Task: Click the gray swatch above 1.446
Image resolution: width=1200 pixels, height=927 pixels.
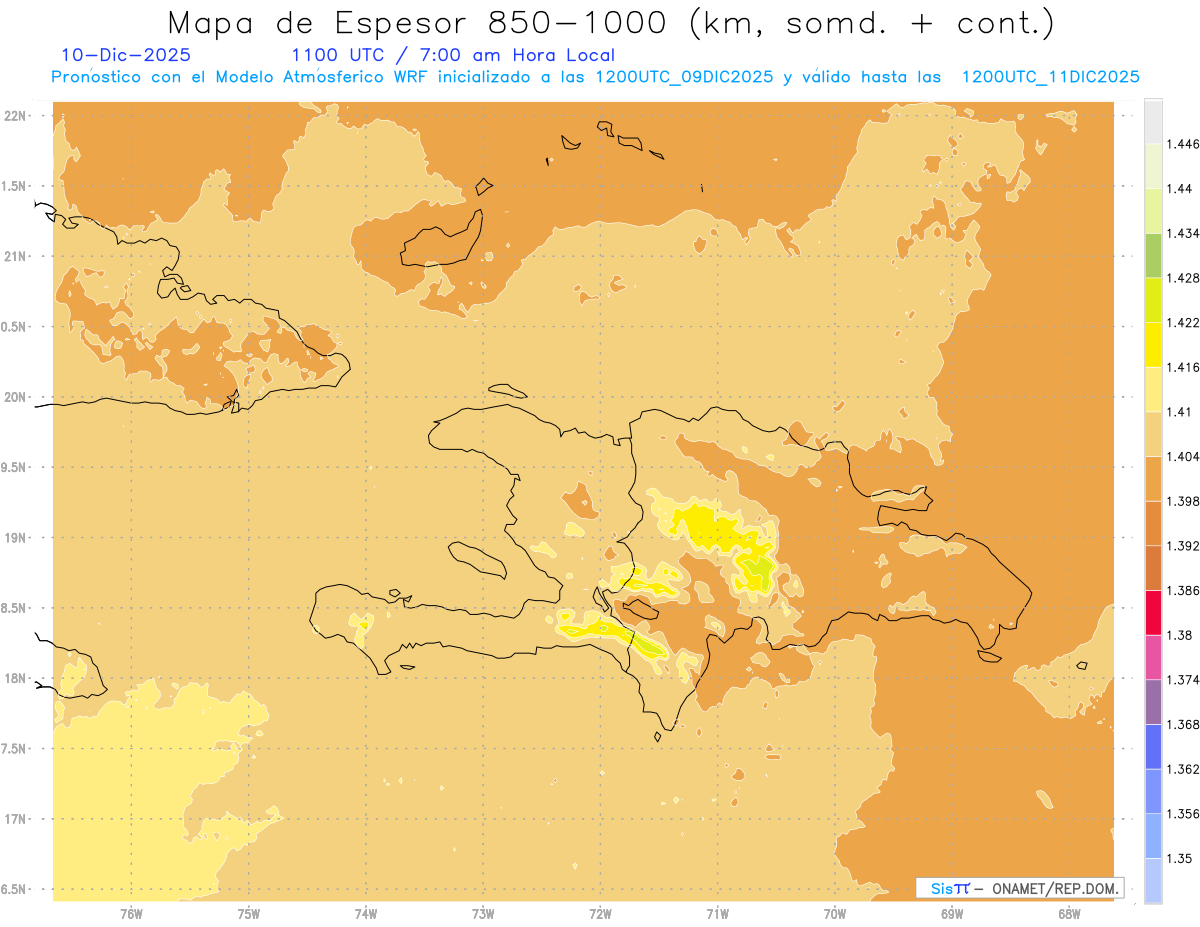Action: coord(1153,121)
